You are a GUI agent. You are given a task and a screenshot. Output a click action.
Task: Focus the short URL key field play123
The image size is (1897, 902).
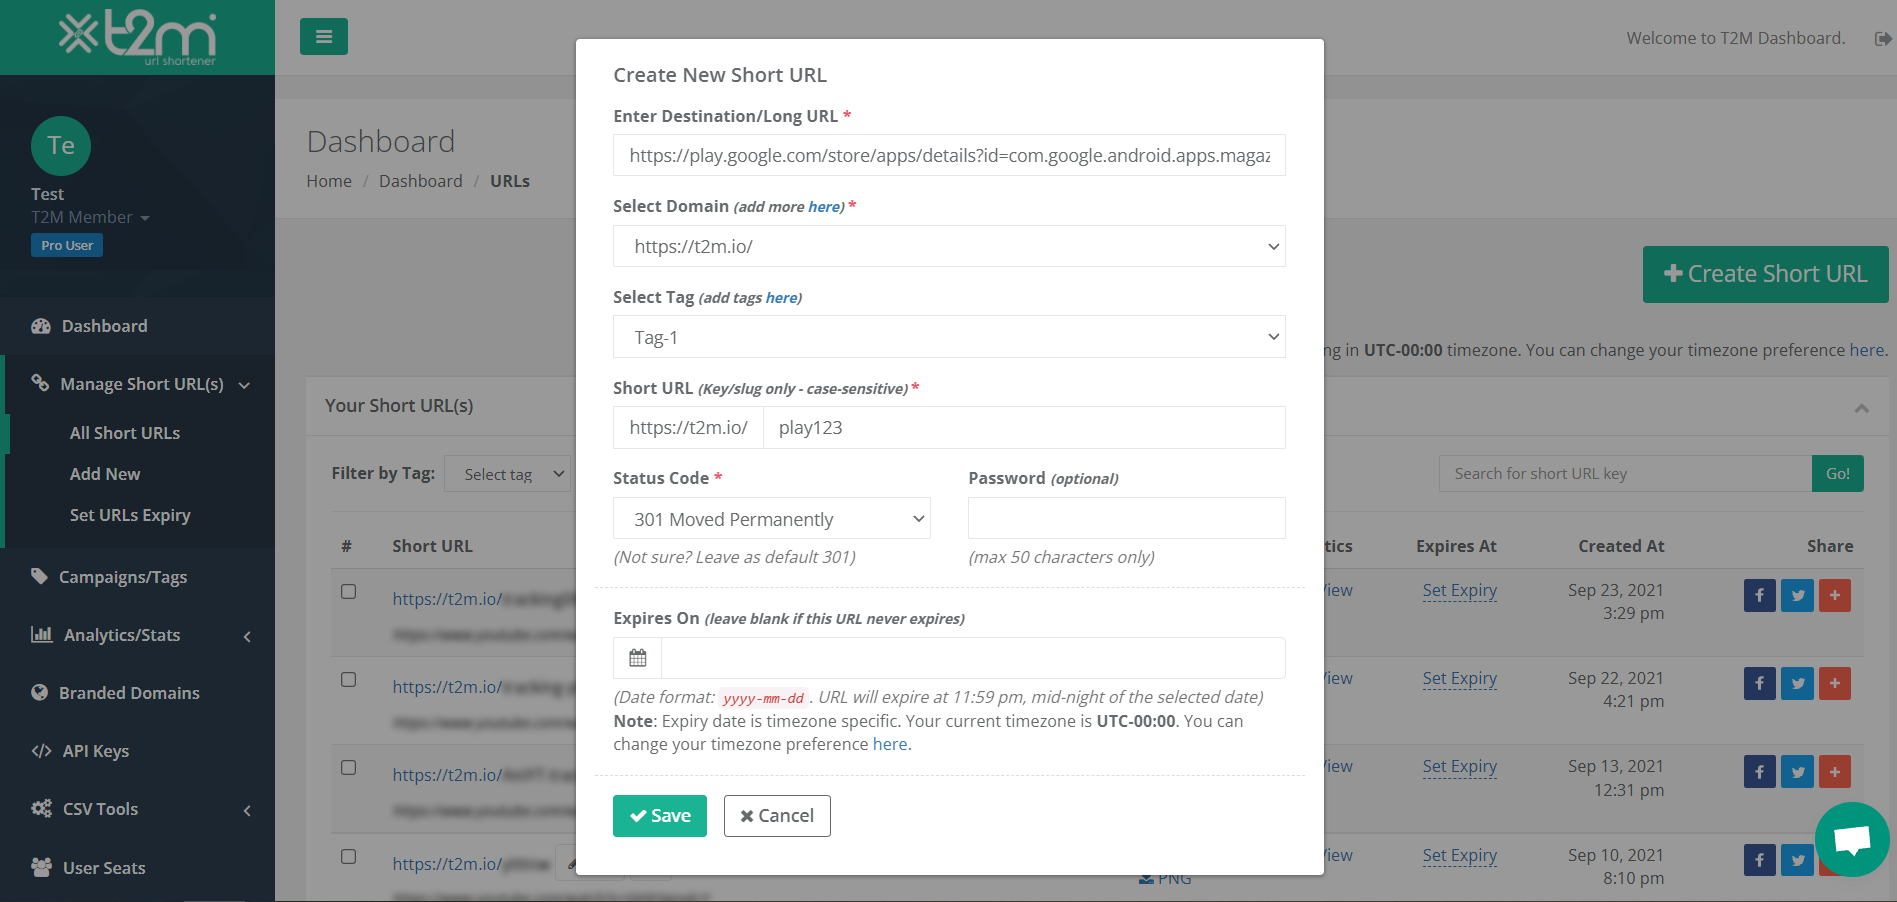click(x=1024, y=428)
